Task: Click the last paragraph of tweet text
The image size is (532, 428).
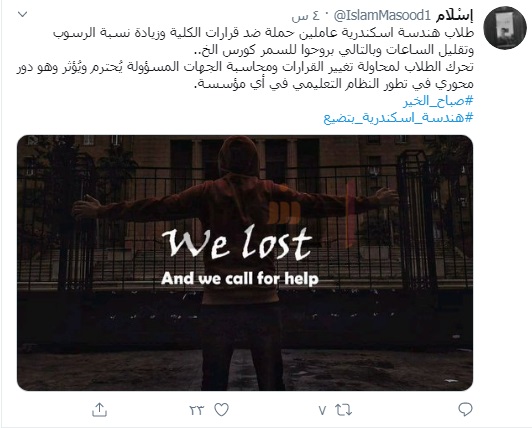Action: pyautogui.click(x=245, y=75)
